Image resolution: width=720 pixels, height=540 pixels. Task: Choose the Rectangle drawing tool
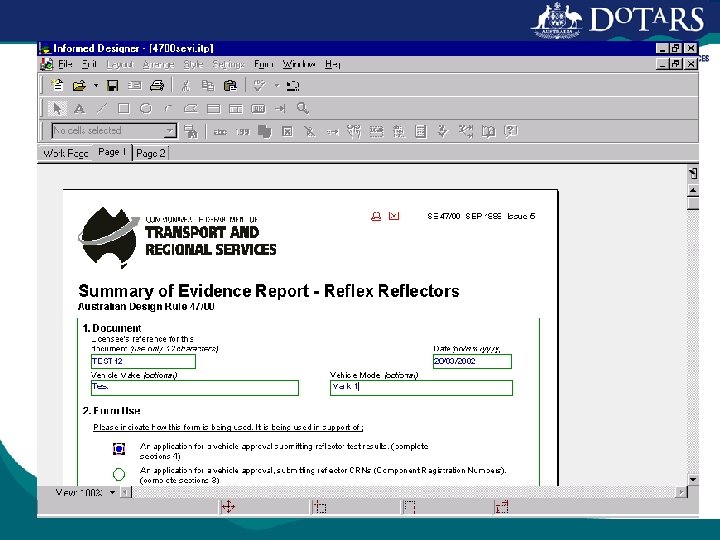coord(124,108)
